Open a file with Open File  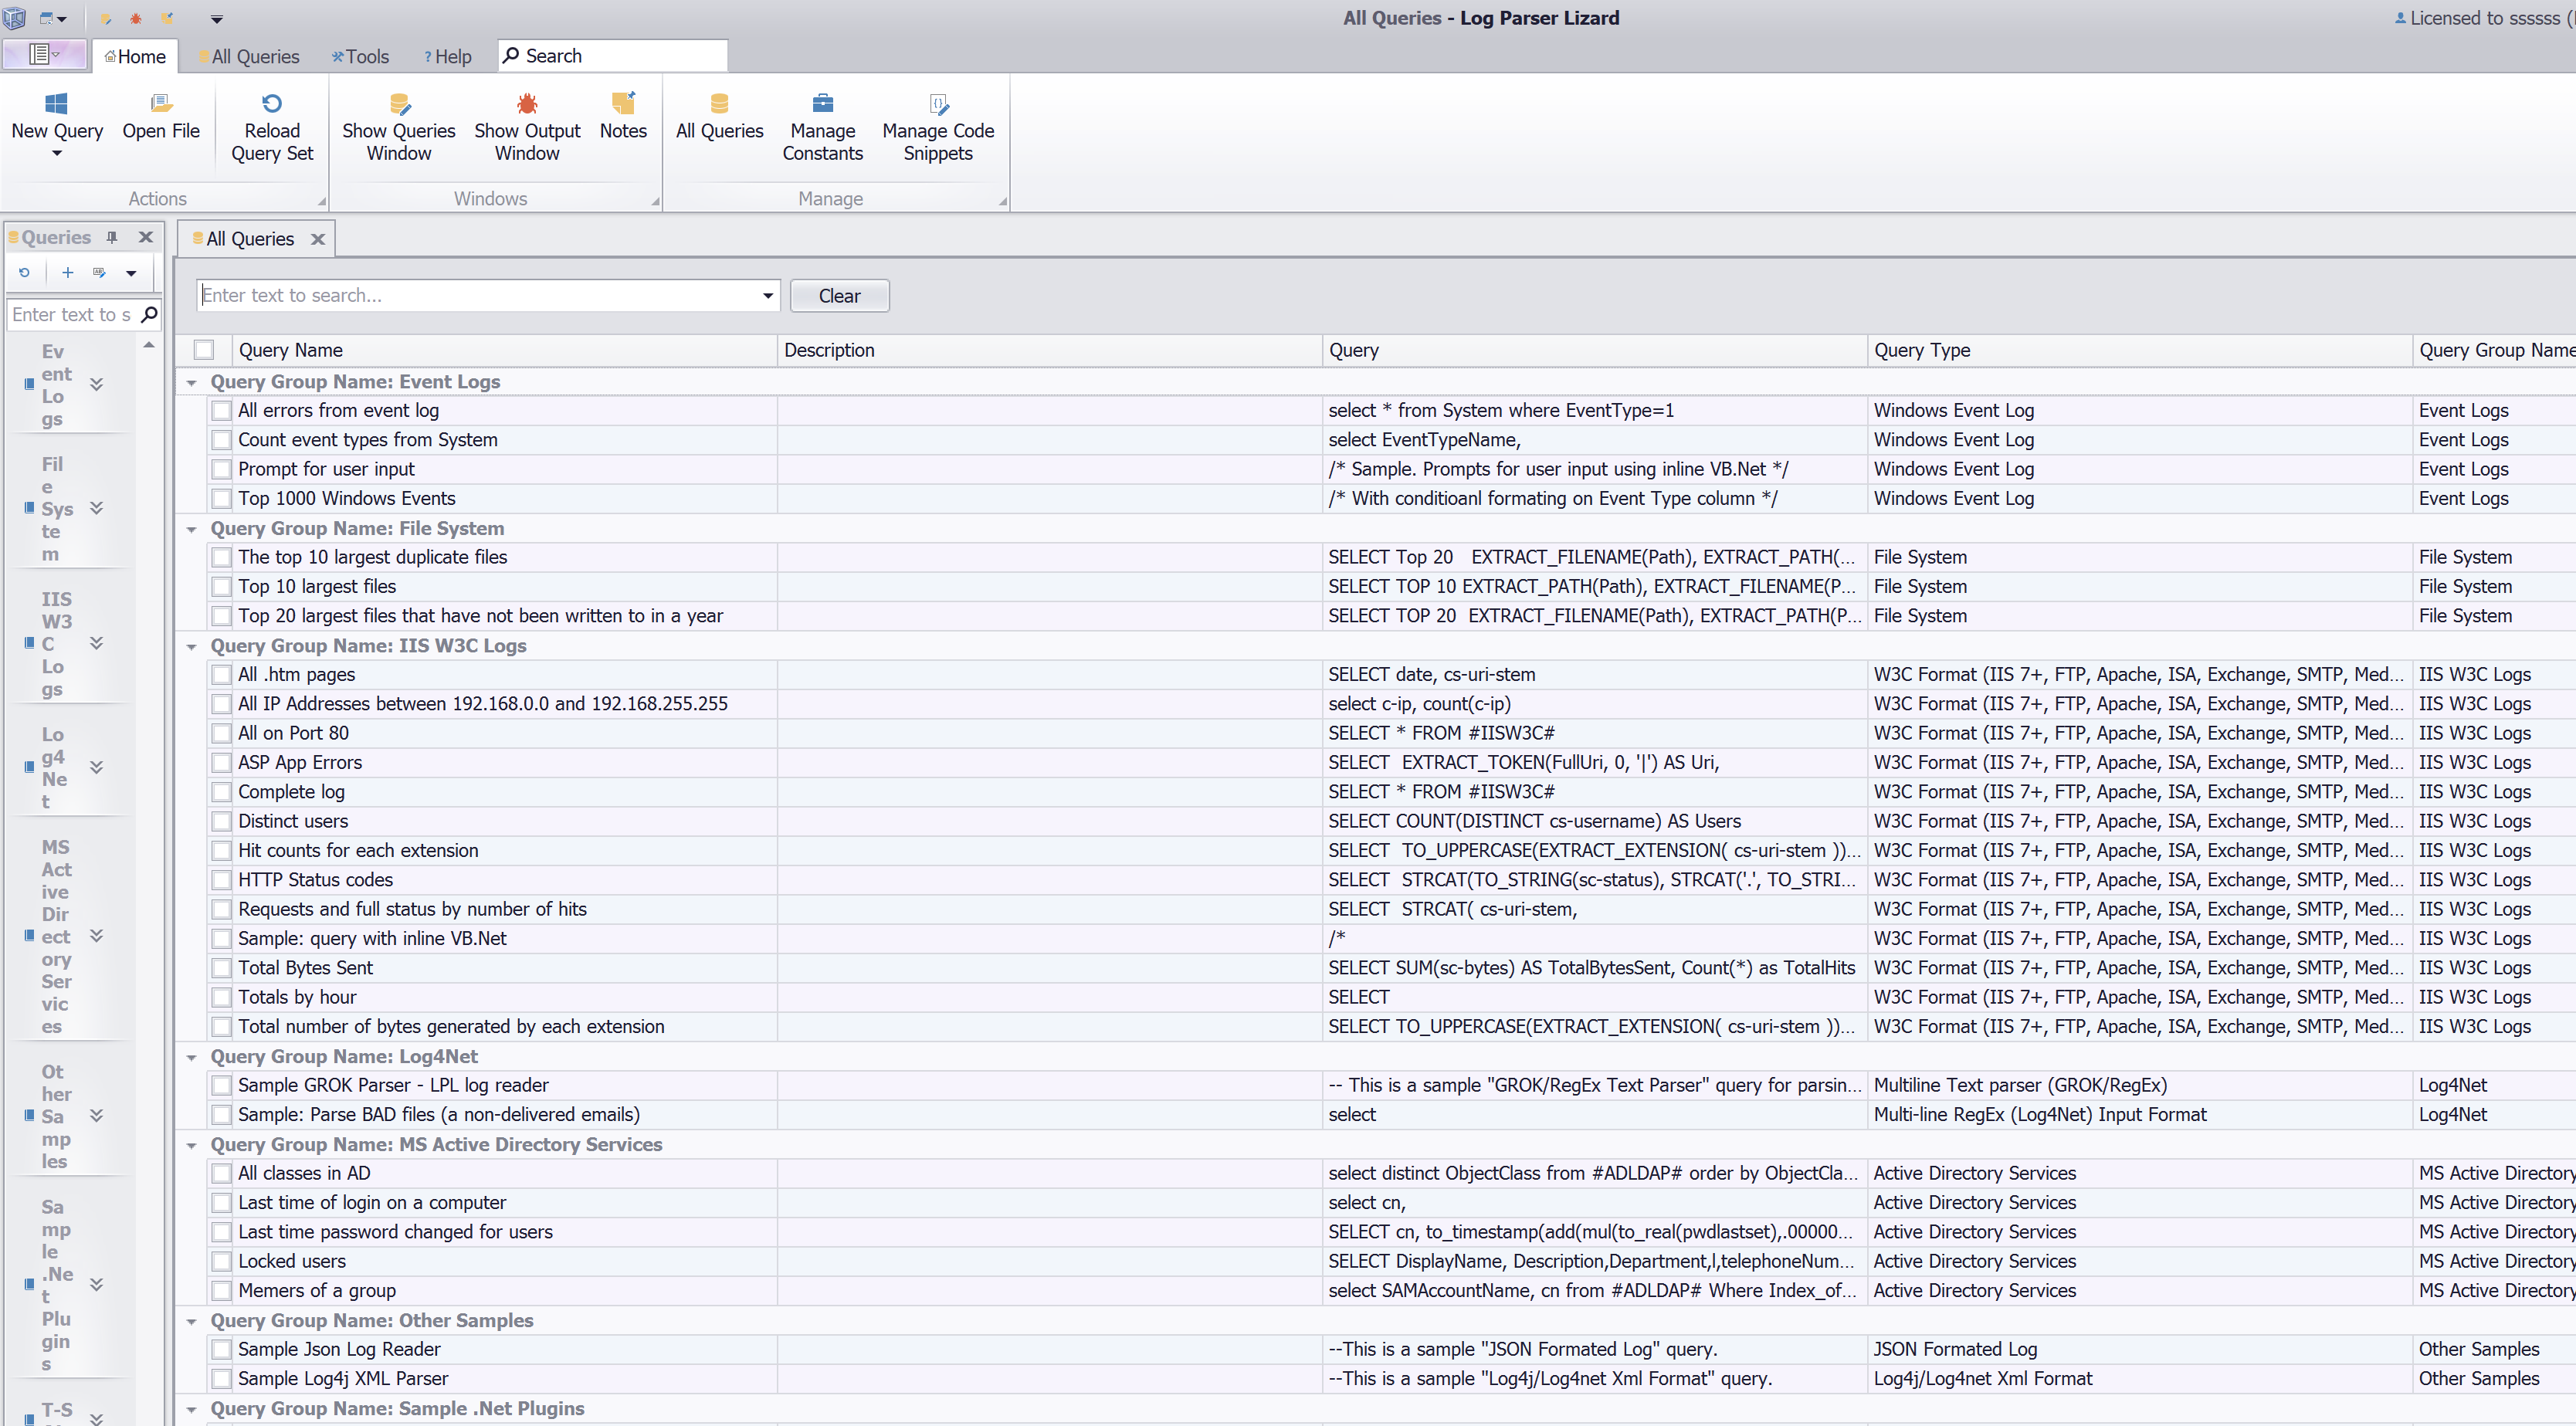[161, 104]
